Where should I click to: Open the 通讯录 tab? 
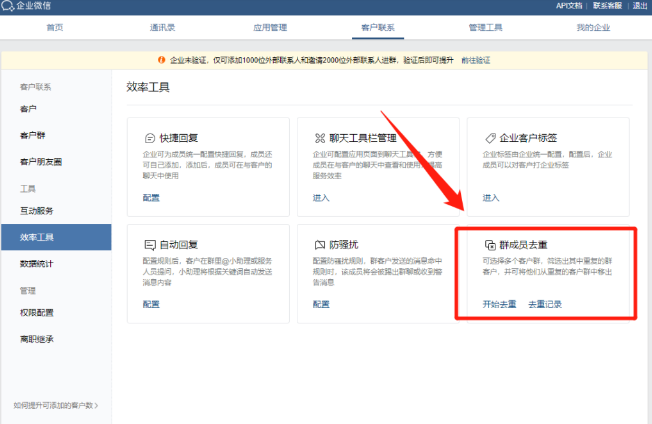pyautogui.click(x=163, y=28)
